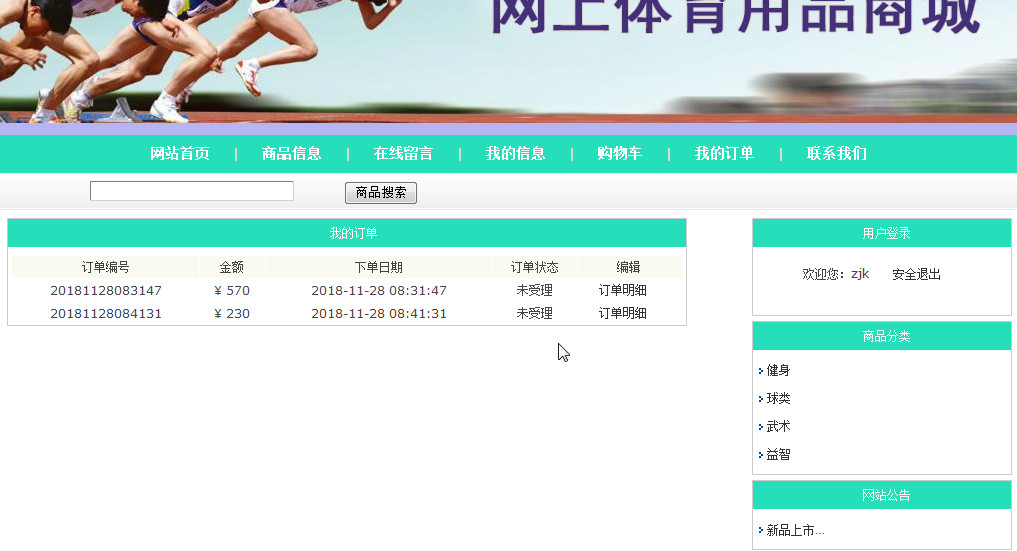Click date 2018-11-28 08:41:31
1017x551 pixels.
379,313
